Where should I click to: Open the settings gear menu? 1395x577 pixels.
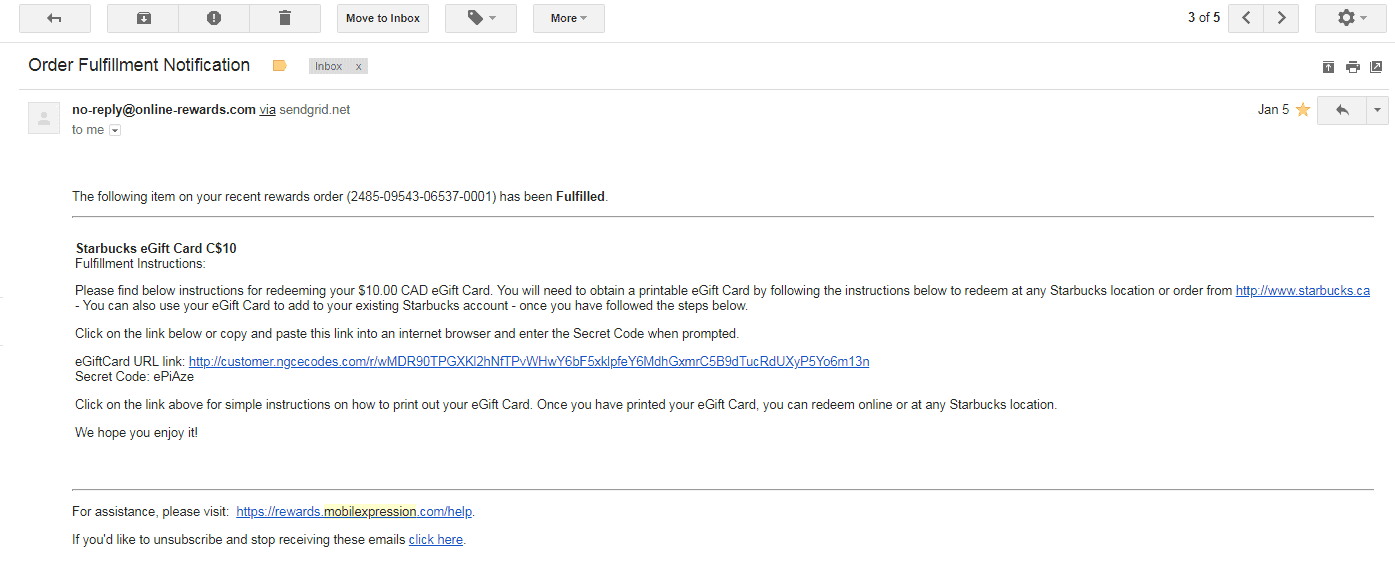pyautogui.click(x=1351, y=18)
